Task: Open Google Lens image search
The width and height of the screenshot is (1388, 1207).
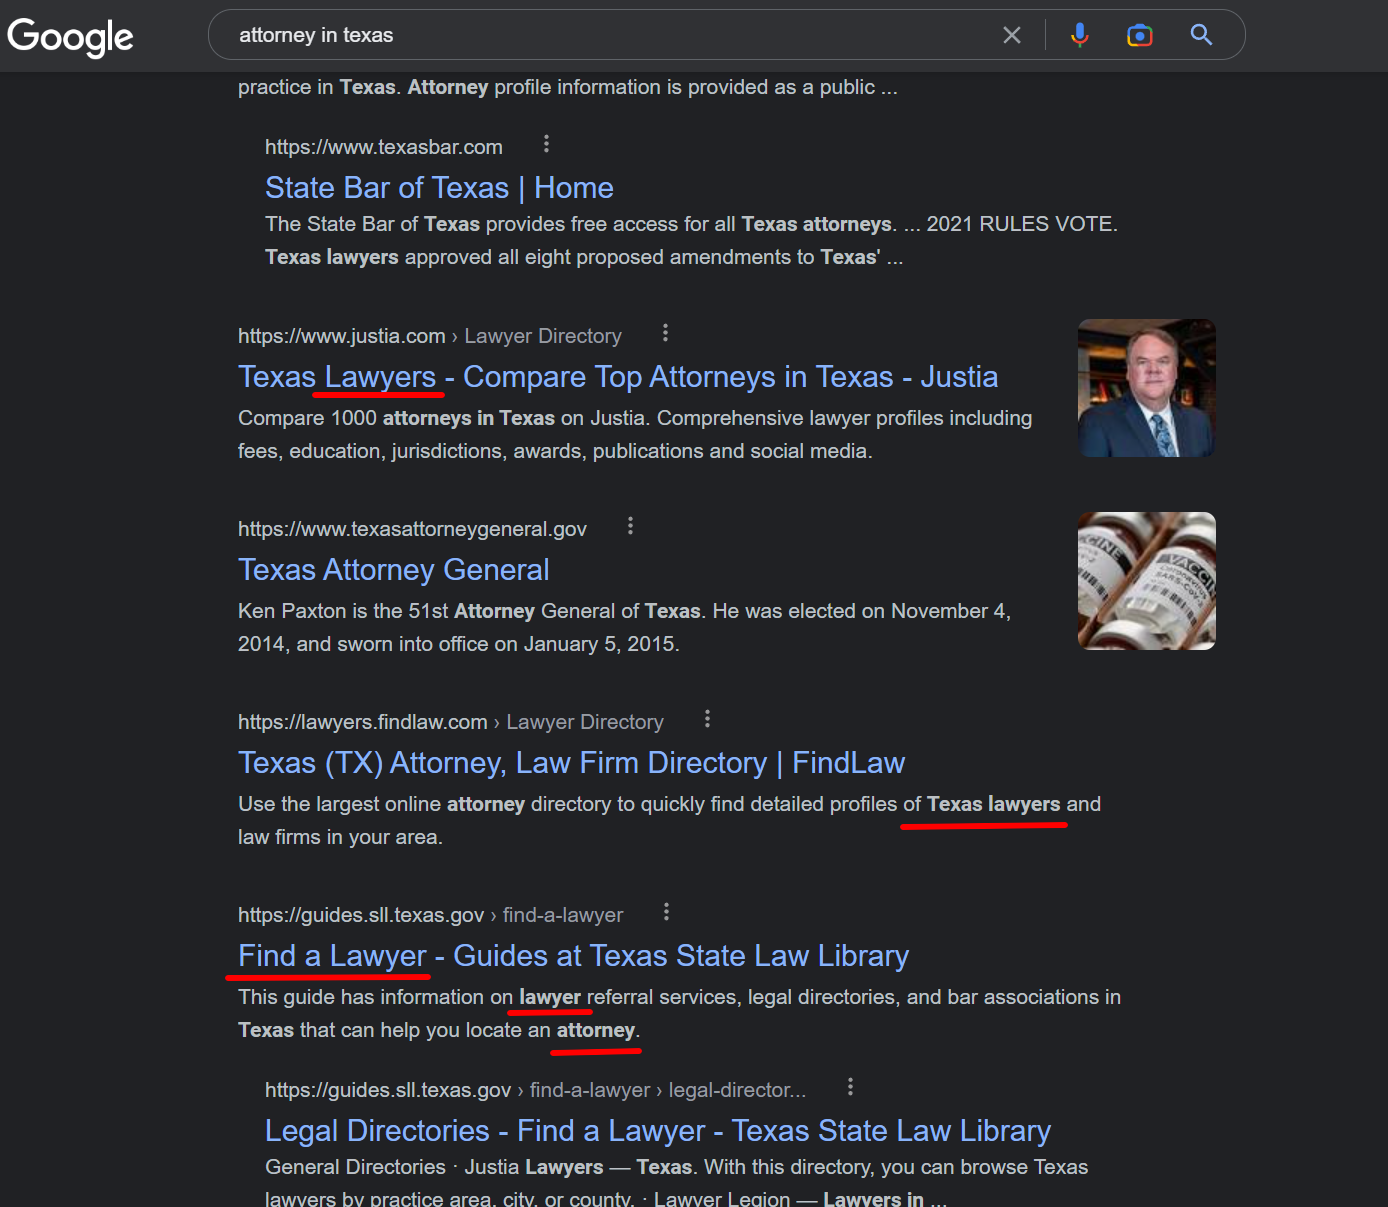Action: [1140, 35]
